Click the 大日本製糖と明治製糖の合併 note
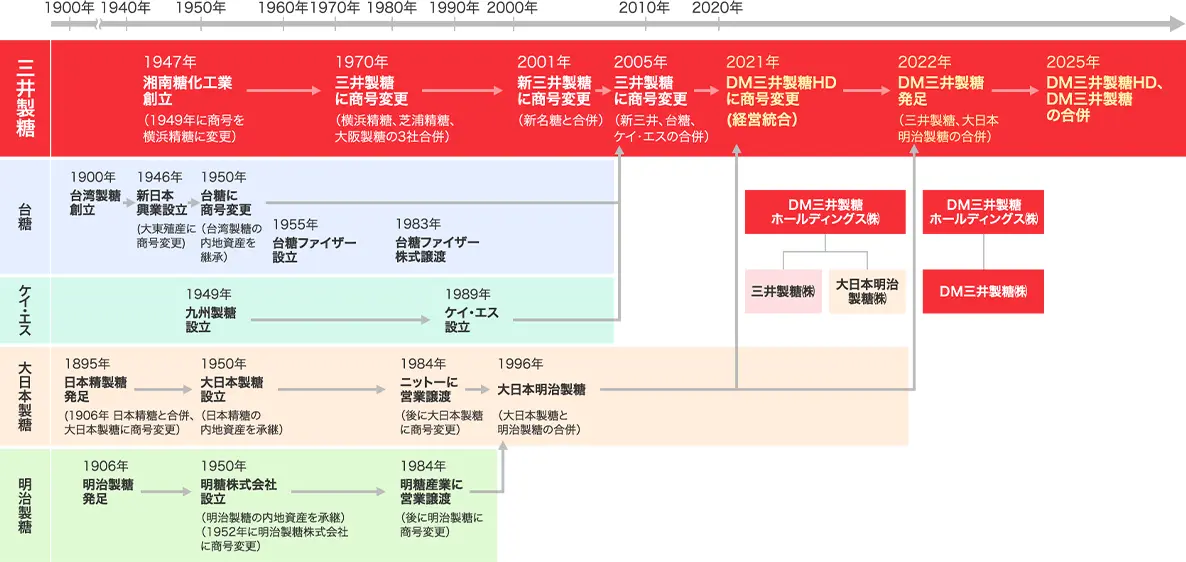Screen dimensions: 1186x562 click(x=539, y=423)
